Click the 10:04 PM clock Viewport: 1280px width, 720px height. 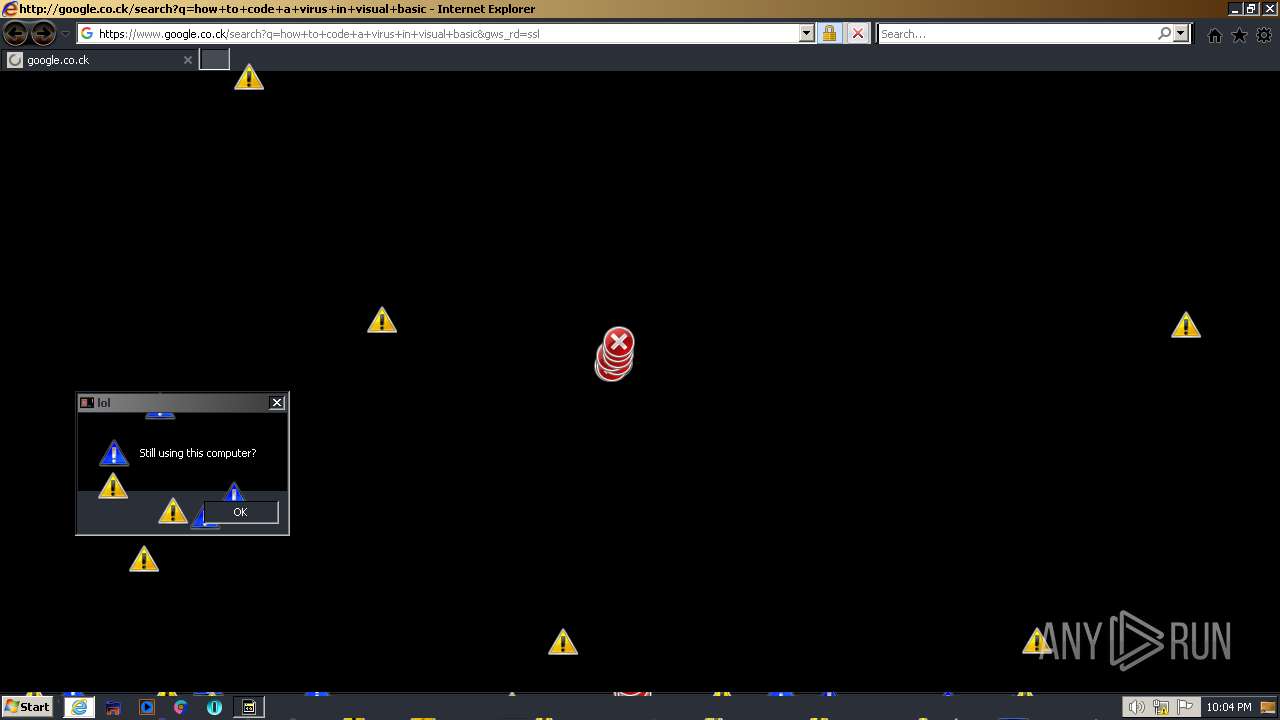[x=1229, y=707]
